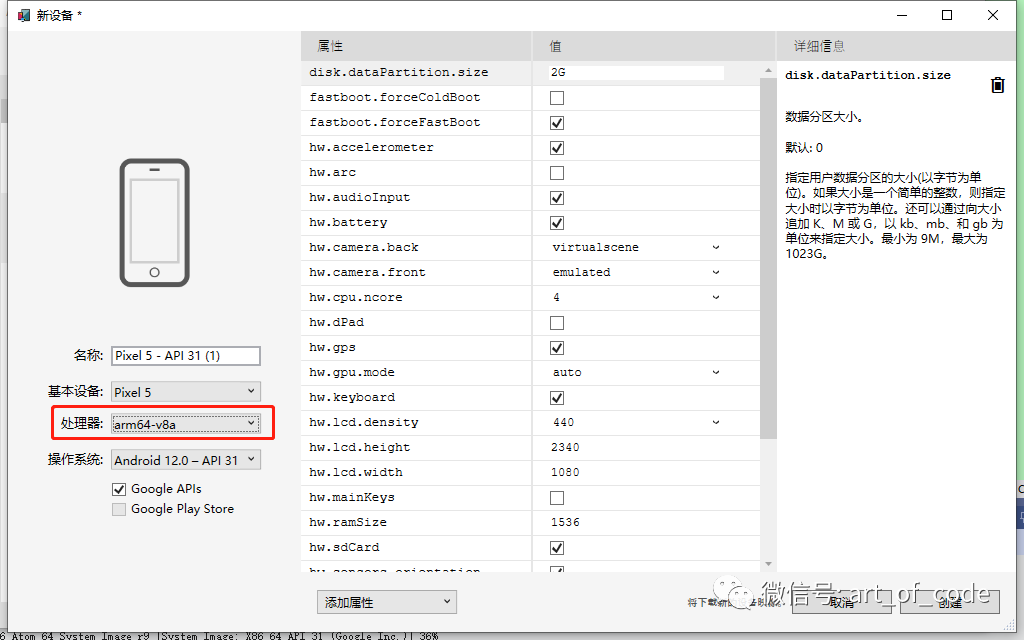
Task: Toggle the Google APIs checkbox
Action: coord(119,489)
